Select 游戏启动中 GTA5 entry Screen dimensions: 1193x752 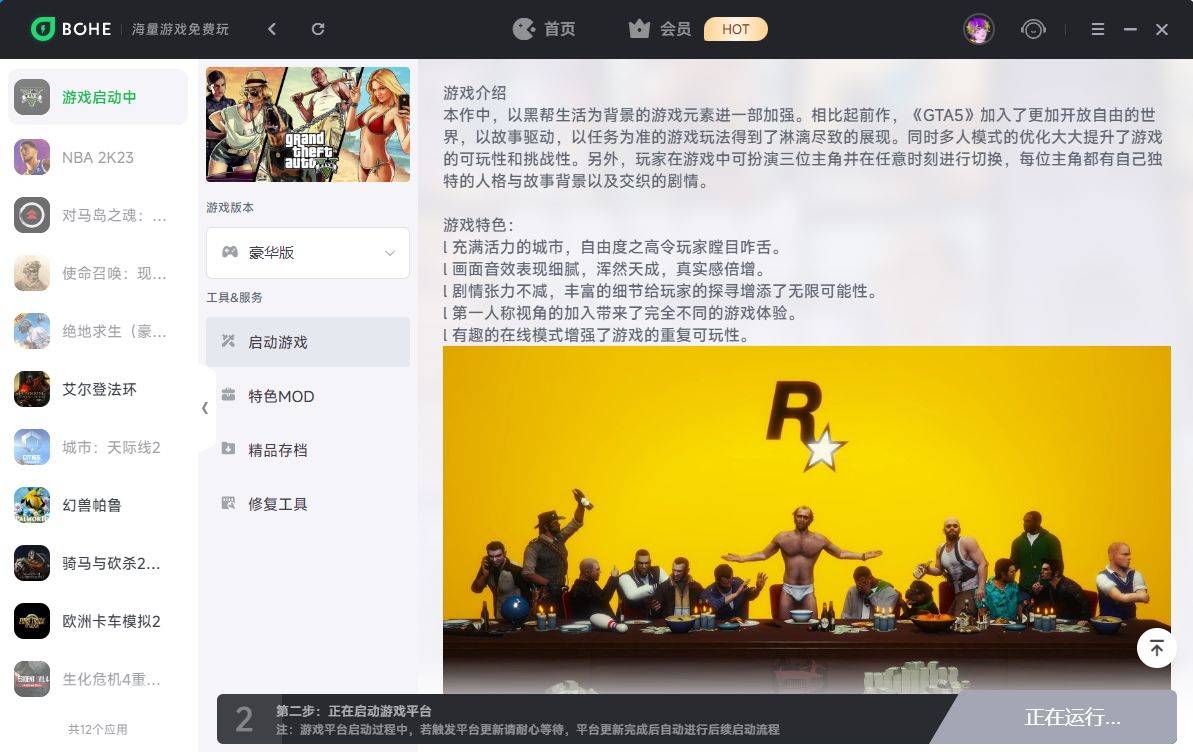coord(98,97)
